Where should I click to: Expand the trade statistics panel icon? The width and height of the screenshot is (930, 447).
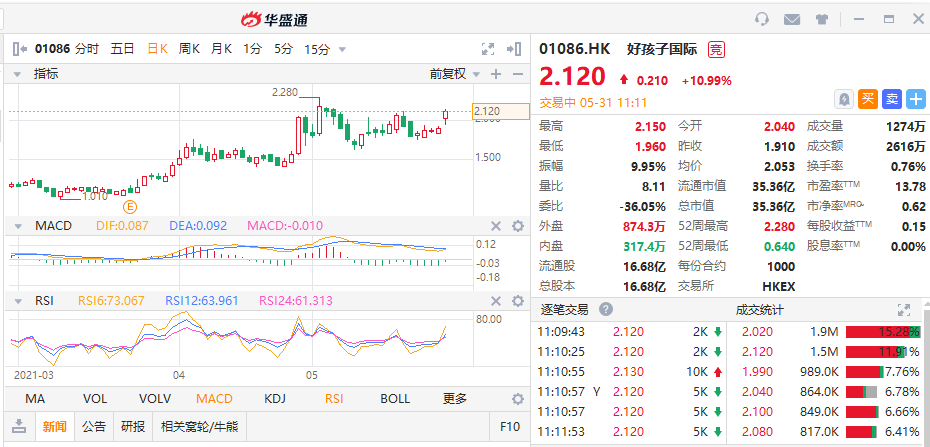903,309
